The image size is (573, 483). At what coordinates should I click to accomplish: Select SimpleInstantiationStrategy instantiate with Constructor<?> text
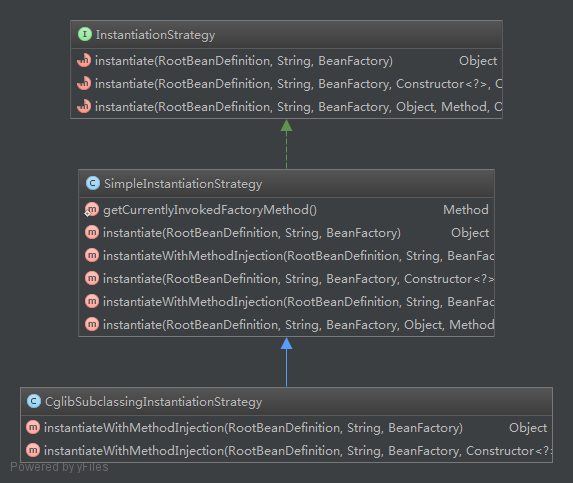[x=298, y=279]
